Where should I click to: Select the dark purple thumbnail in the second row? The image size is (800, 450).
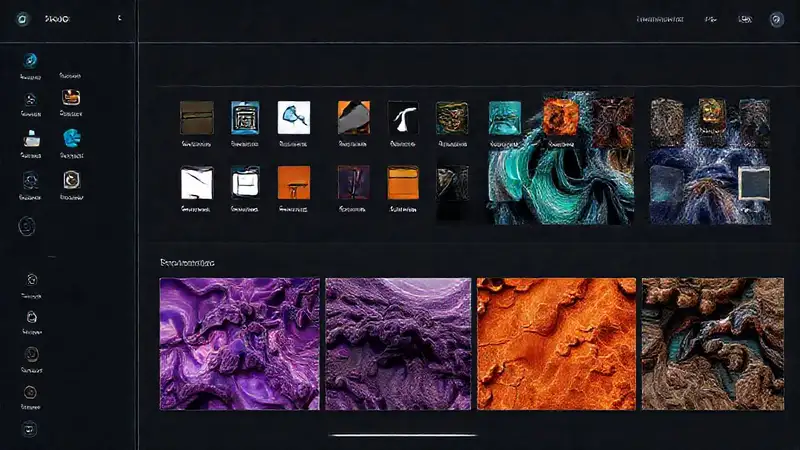354,182
